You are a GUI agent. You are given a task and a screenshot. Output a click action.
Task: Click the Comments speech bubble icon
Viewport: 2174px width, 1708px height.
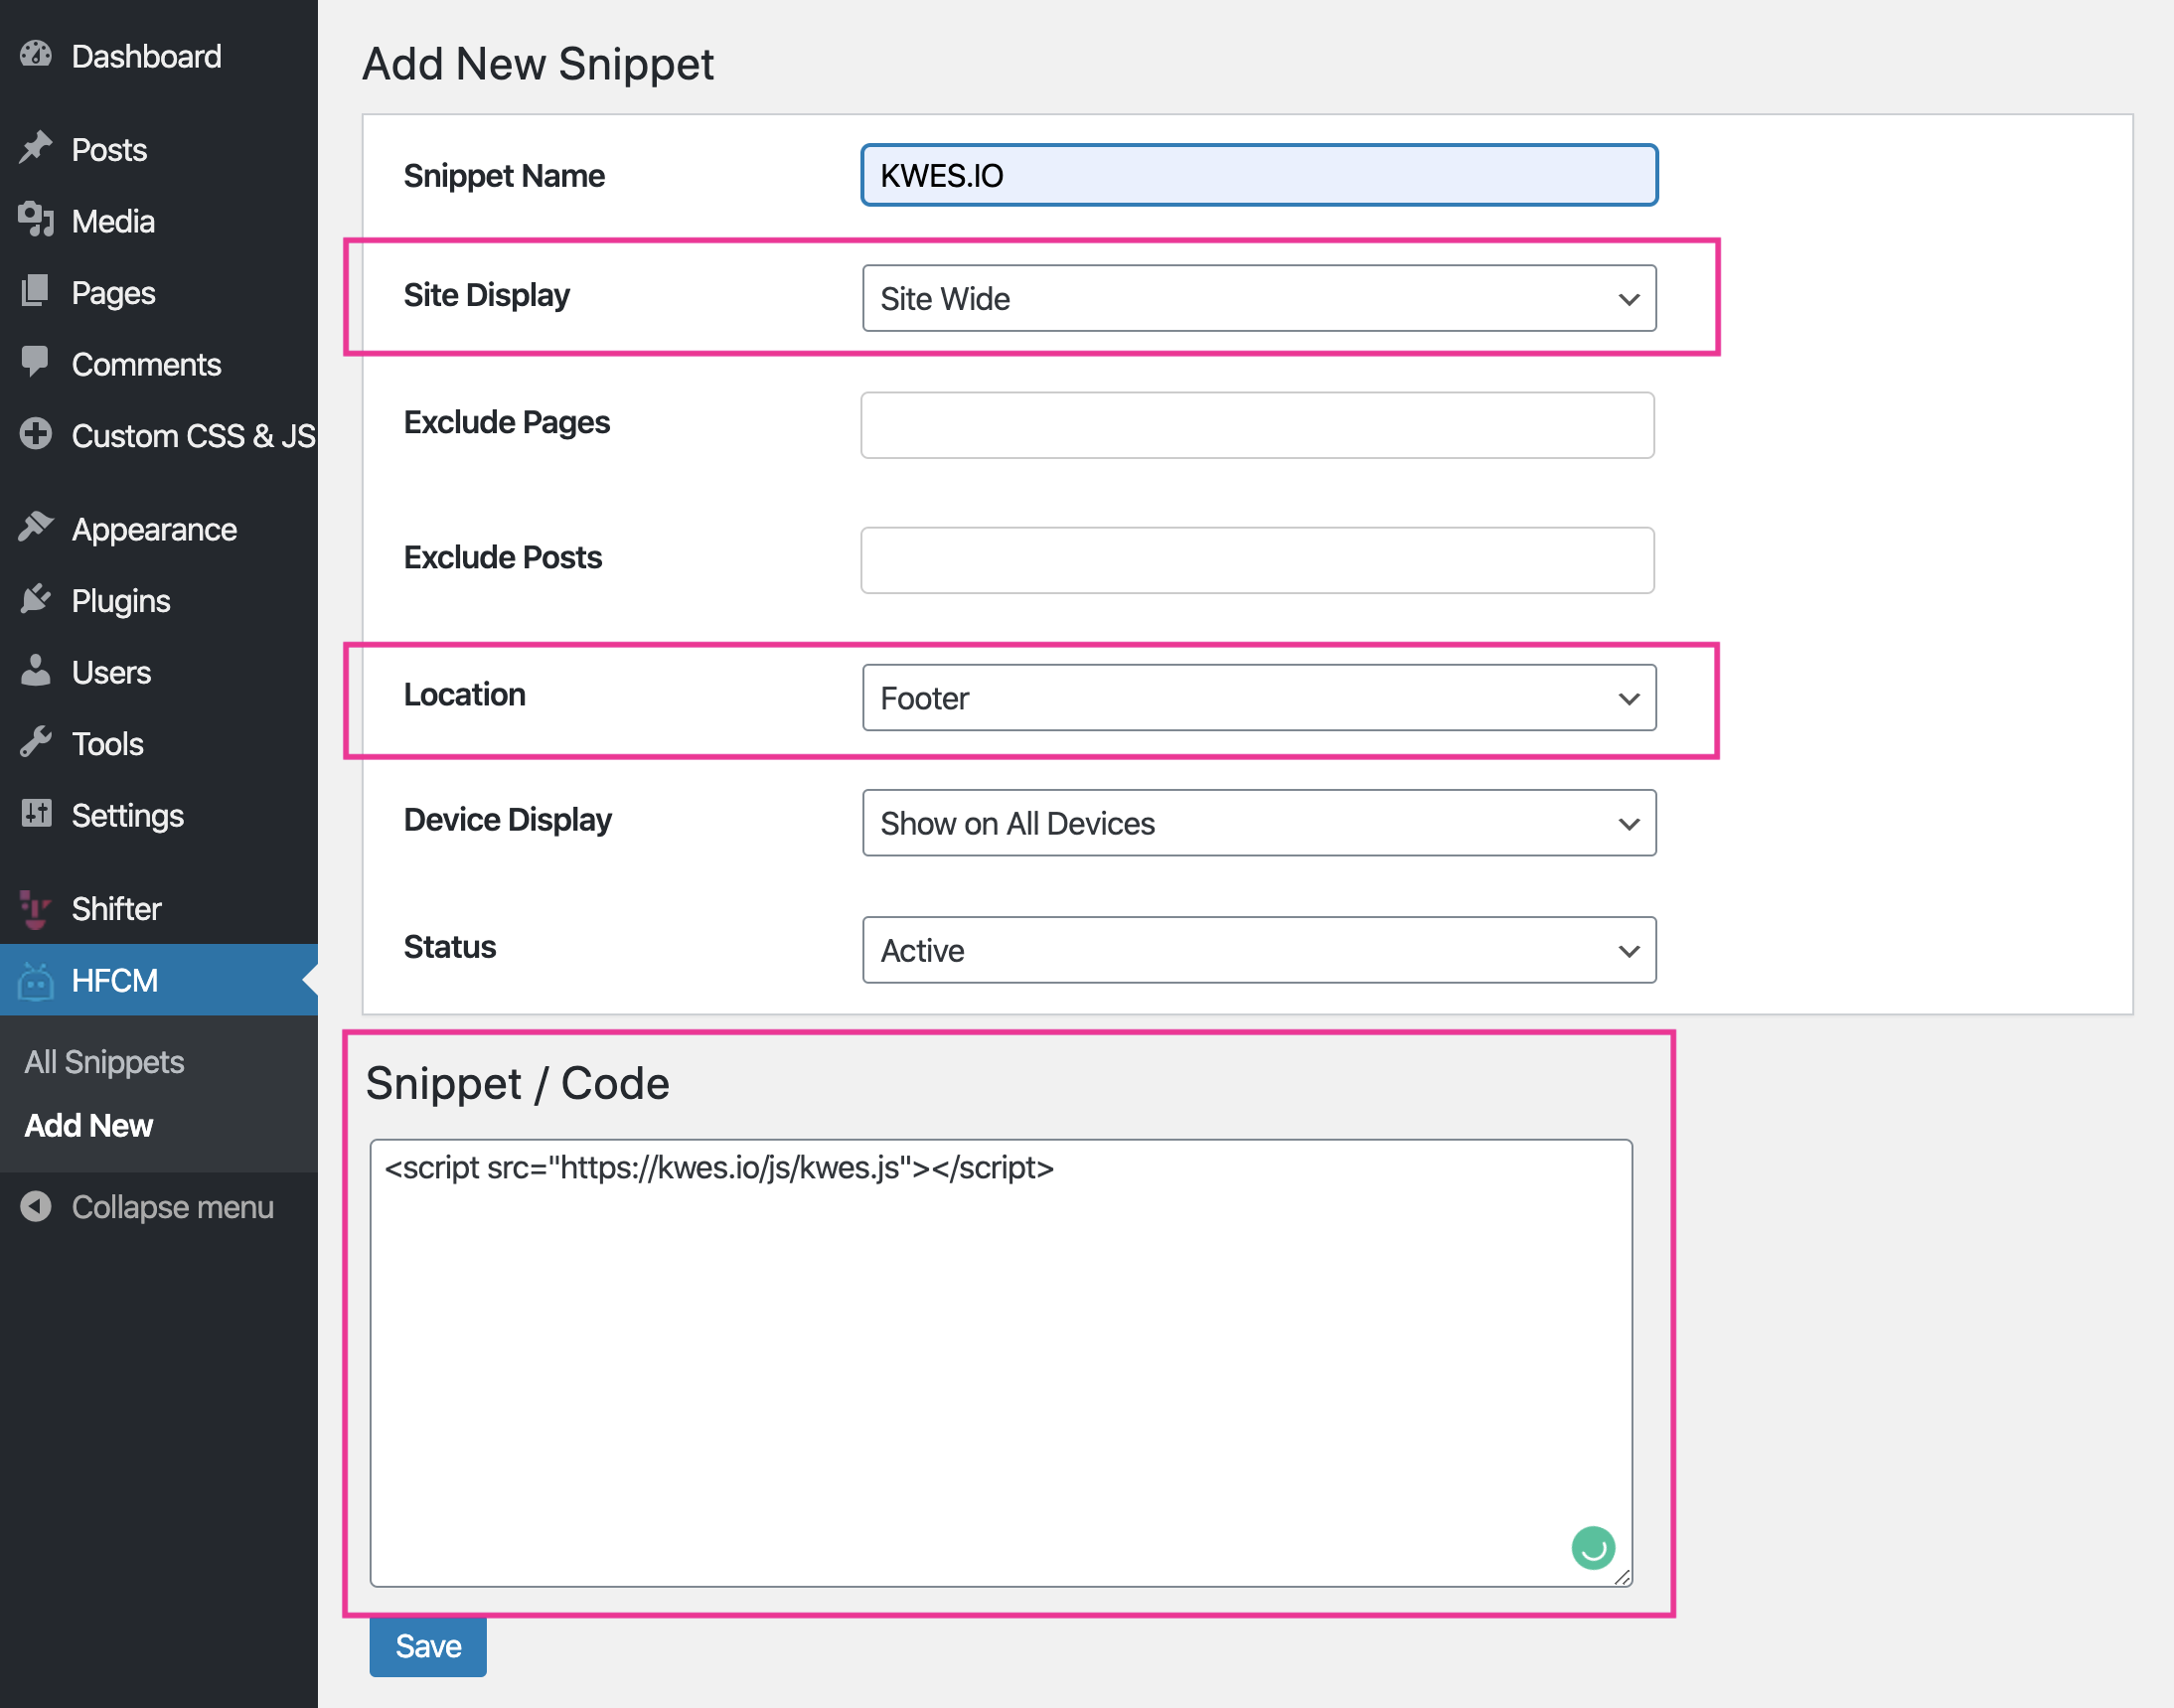36,363
